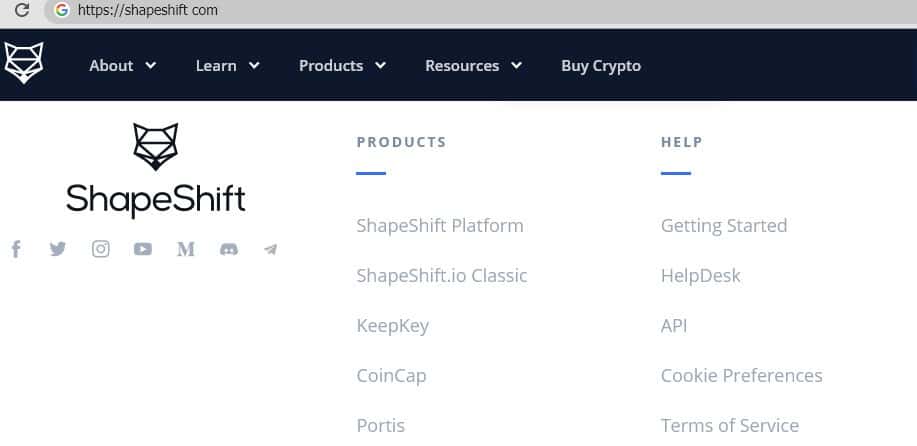Screen dimensions: 917x446
Task: Open the Twitter social icon
Action: pyautogui.click(x=58, y=249)
